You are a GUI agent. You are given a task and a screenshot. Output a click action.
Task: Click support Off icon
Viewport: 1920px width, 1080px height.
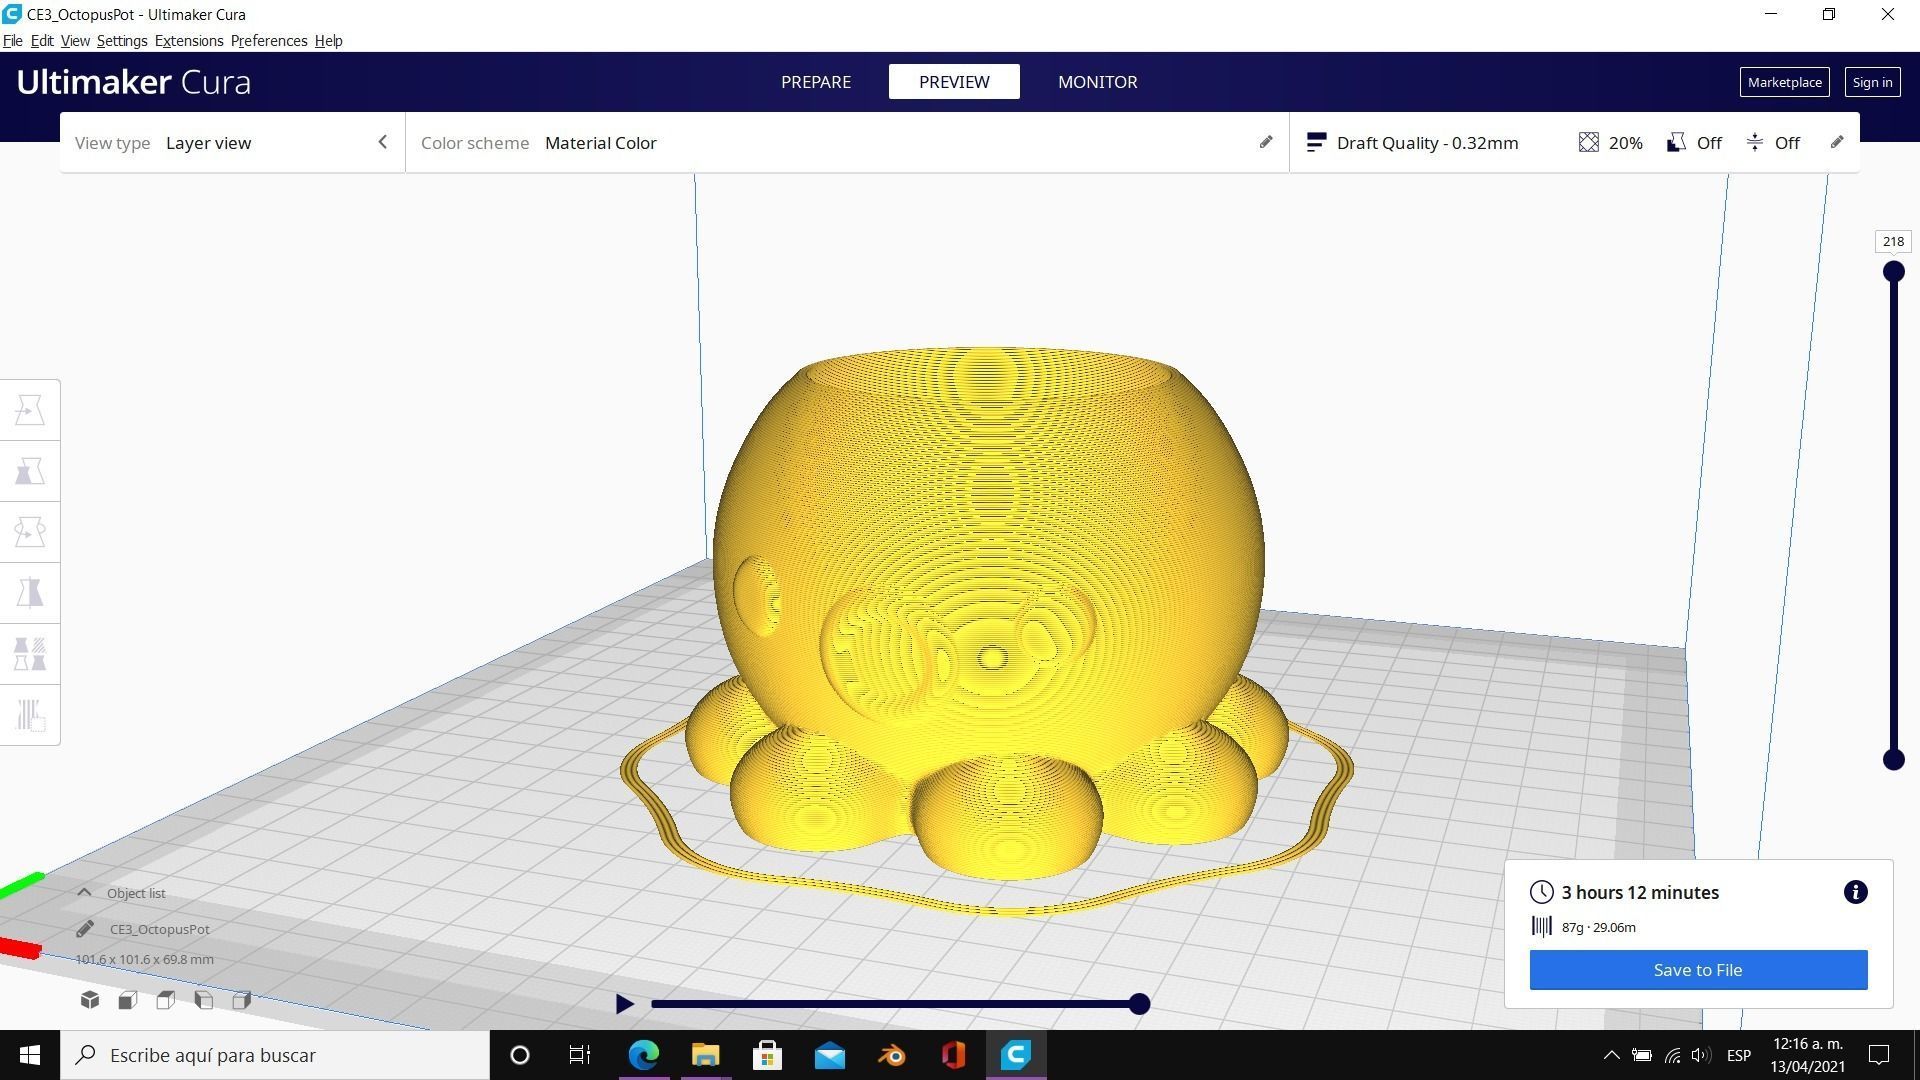1676,142
